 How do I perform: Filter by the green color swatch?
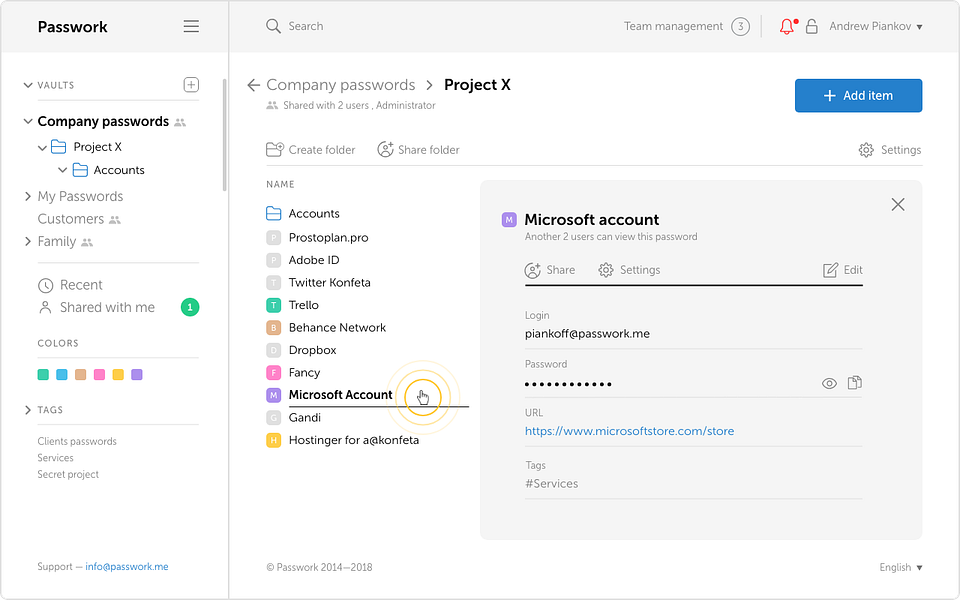coord(43,375)
